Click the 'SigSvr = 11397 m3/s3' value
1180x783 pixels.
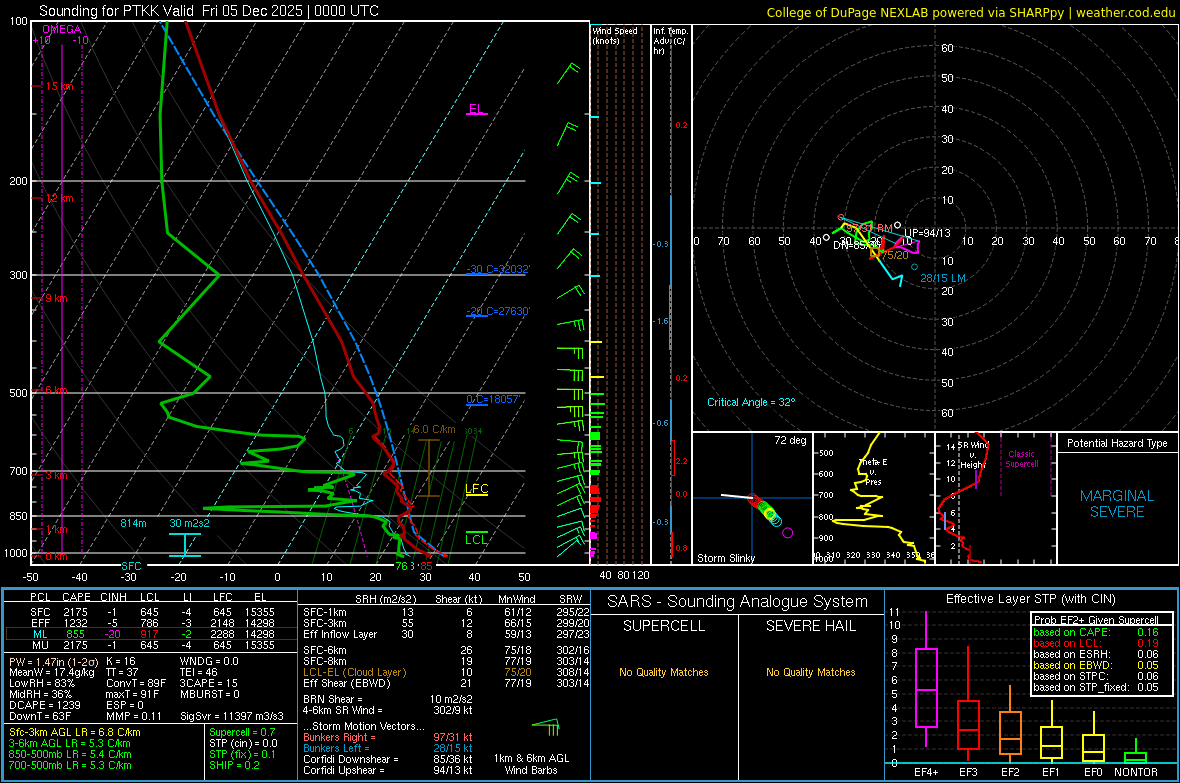233,716
